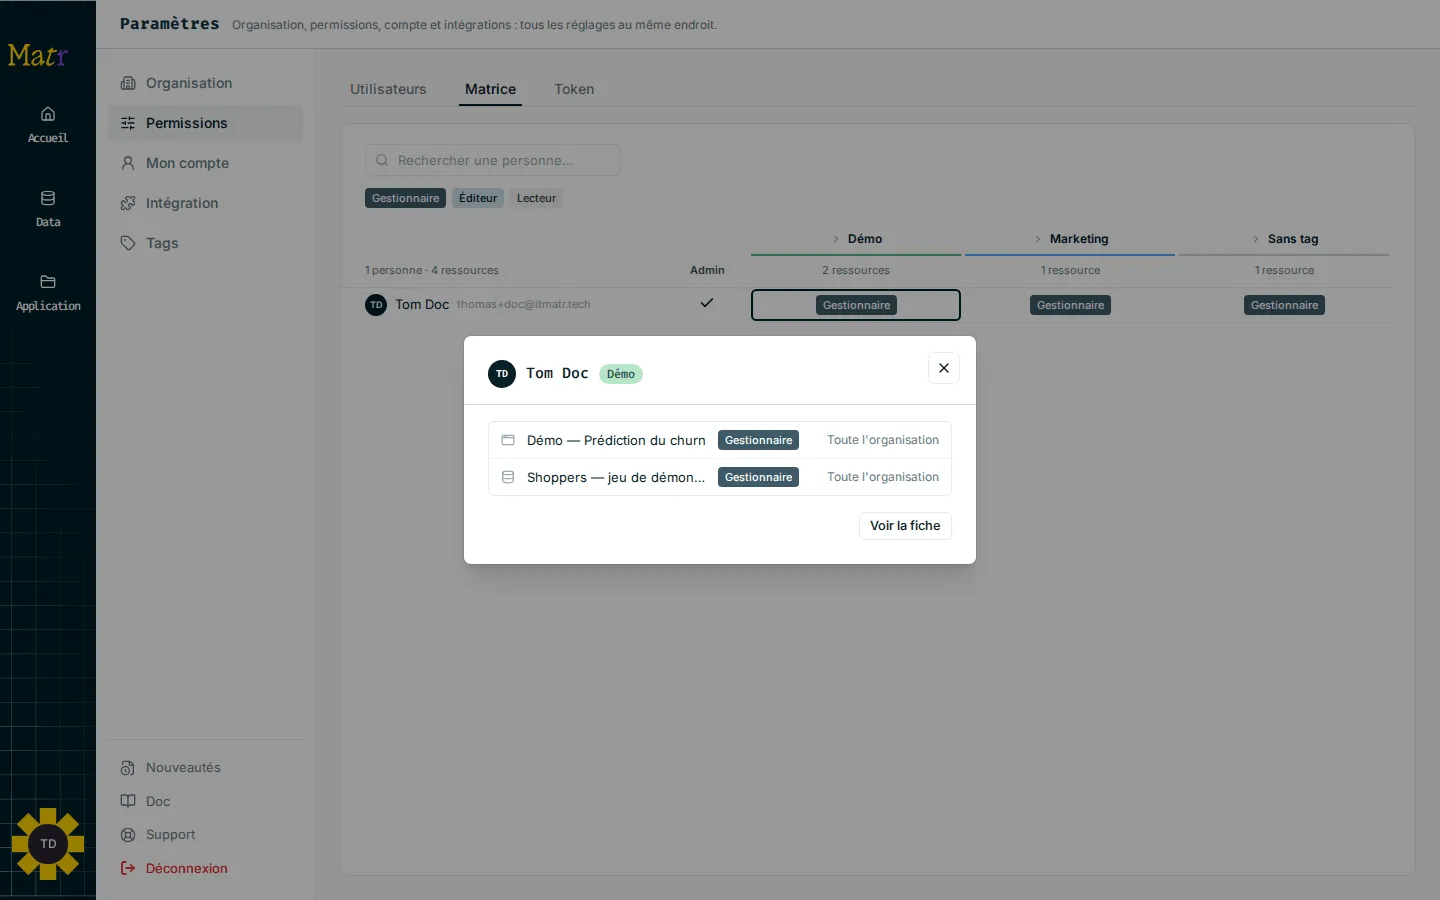Click the Doc book icon
This screenshot has width=1440, height=900.
pyautogui.click(x=128, y=801)
